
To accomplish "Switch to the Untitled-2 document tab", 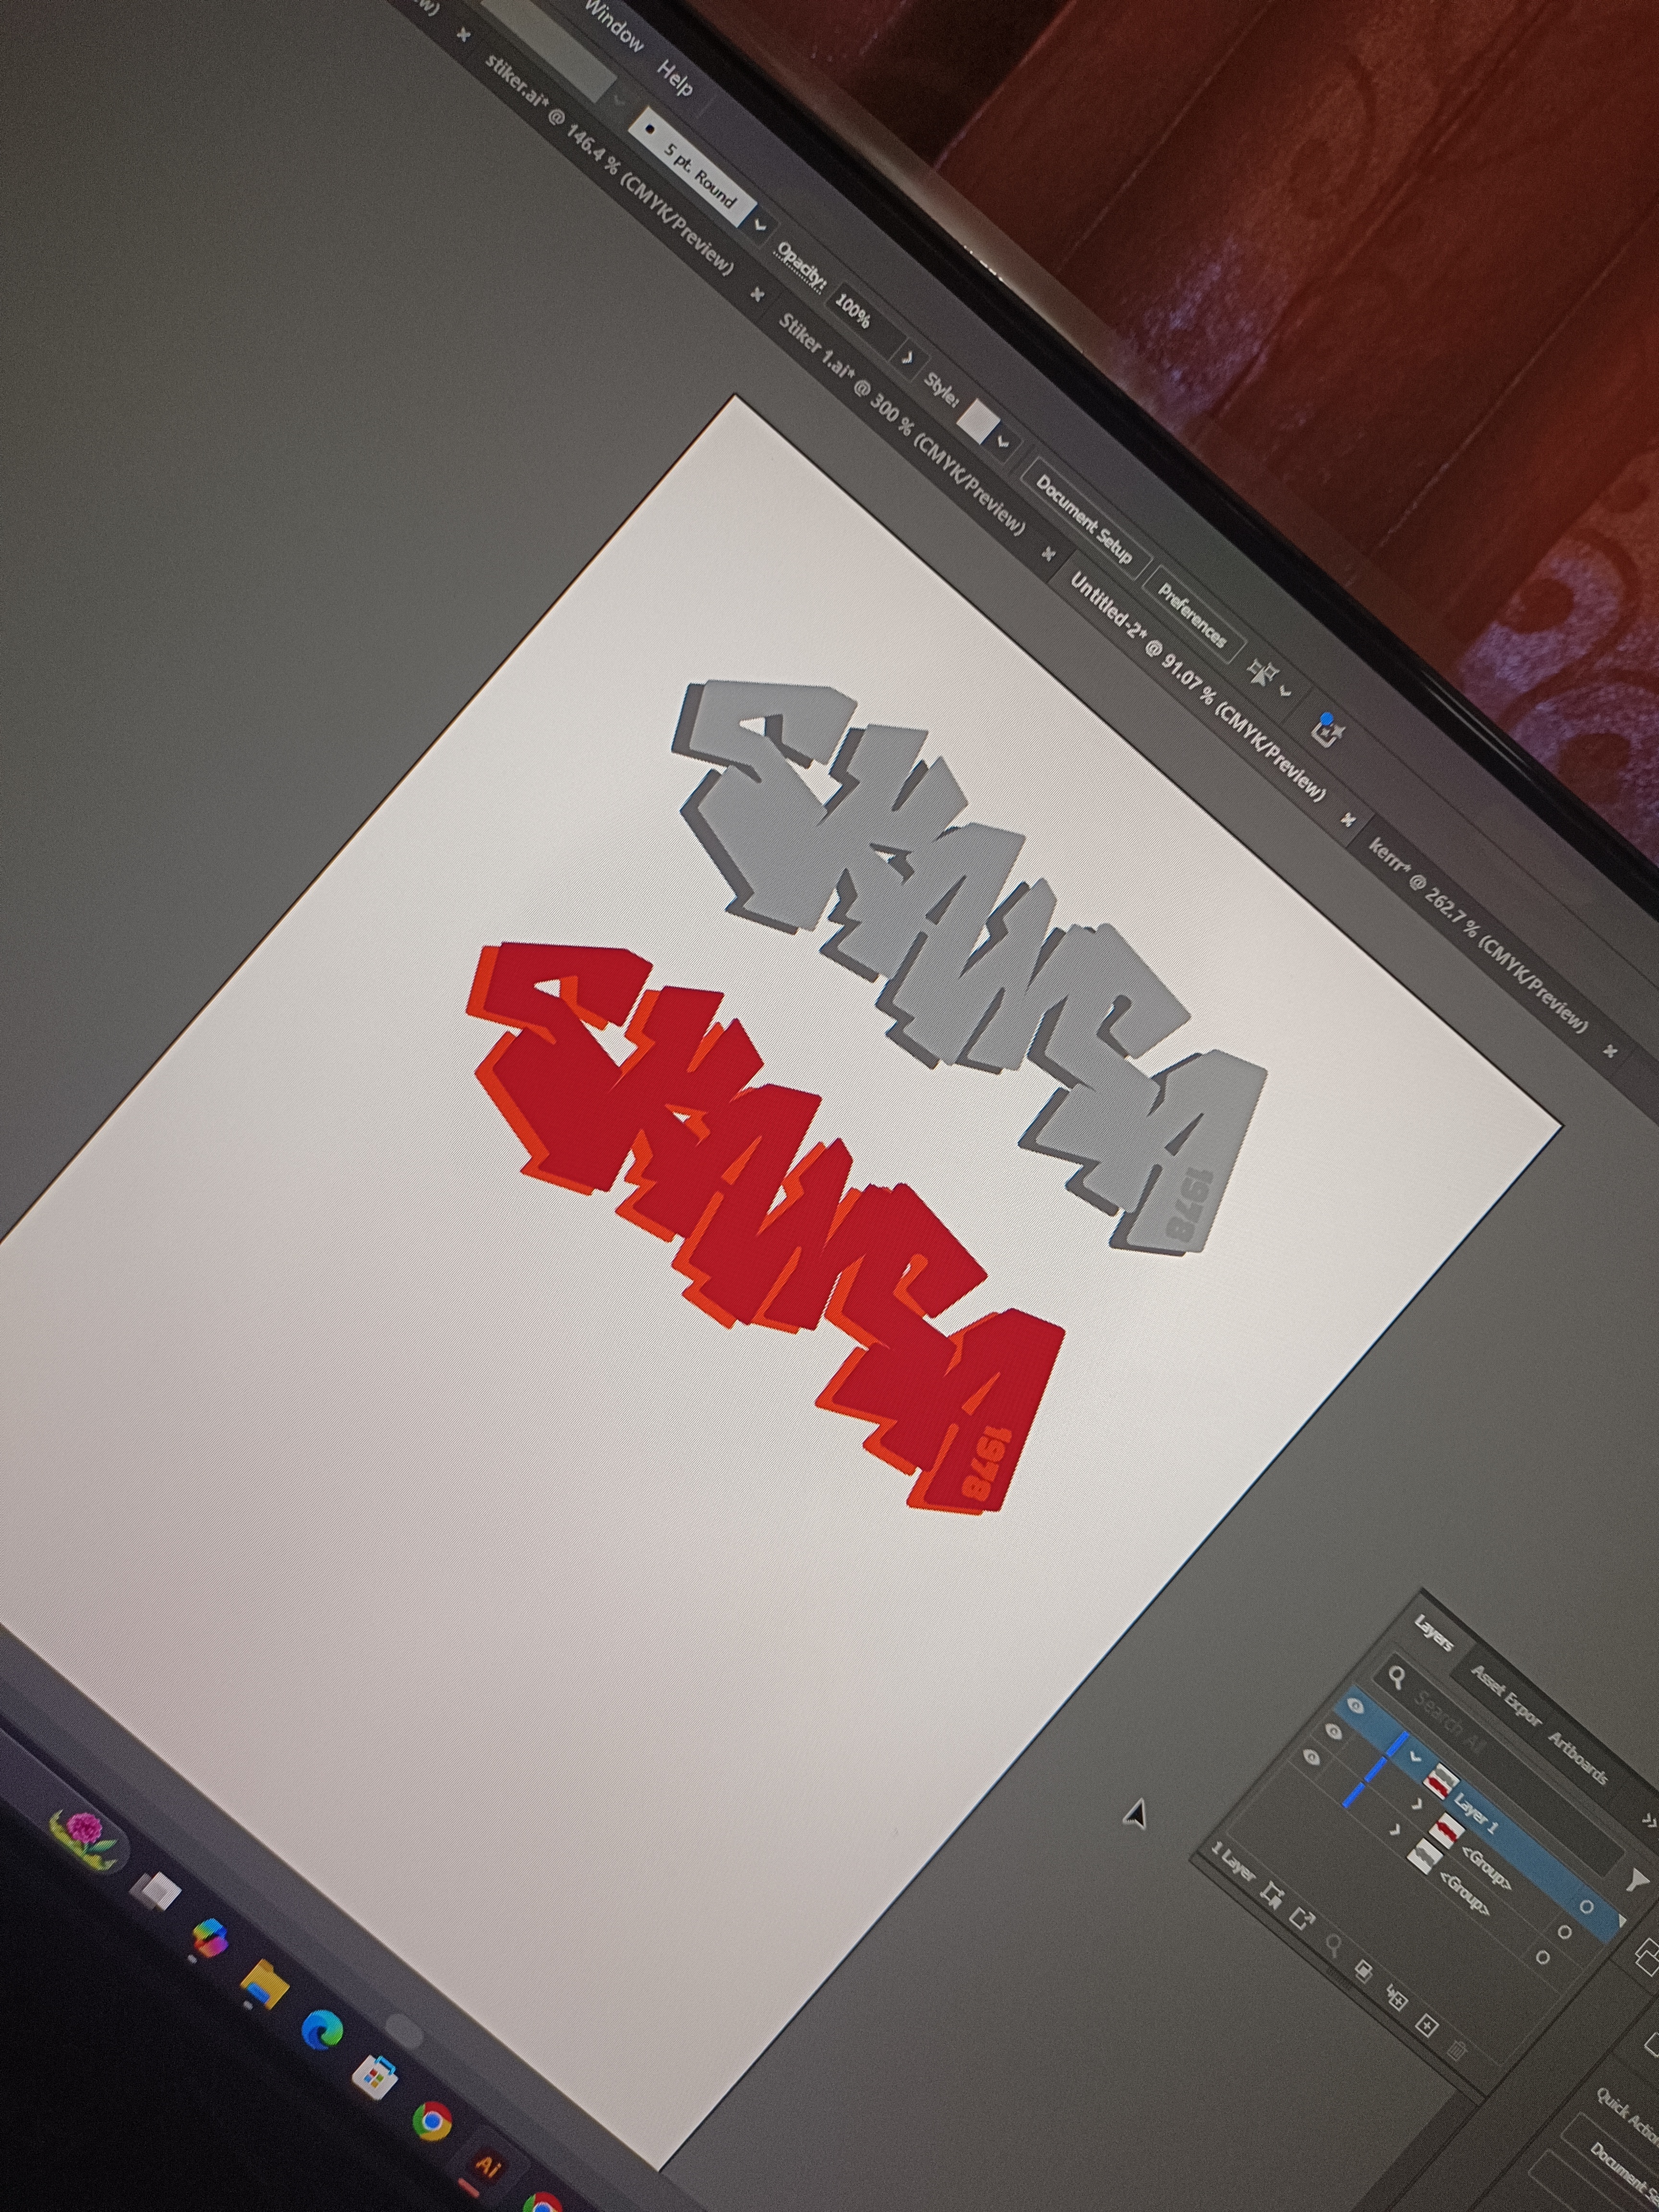I will [x=1199, y=686].
